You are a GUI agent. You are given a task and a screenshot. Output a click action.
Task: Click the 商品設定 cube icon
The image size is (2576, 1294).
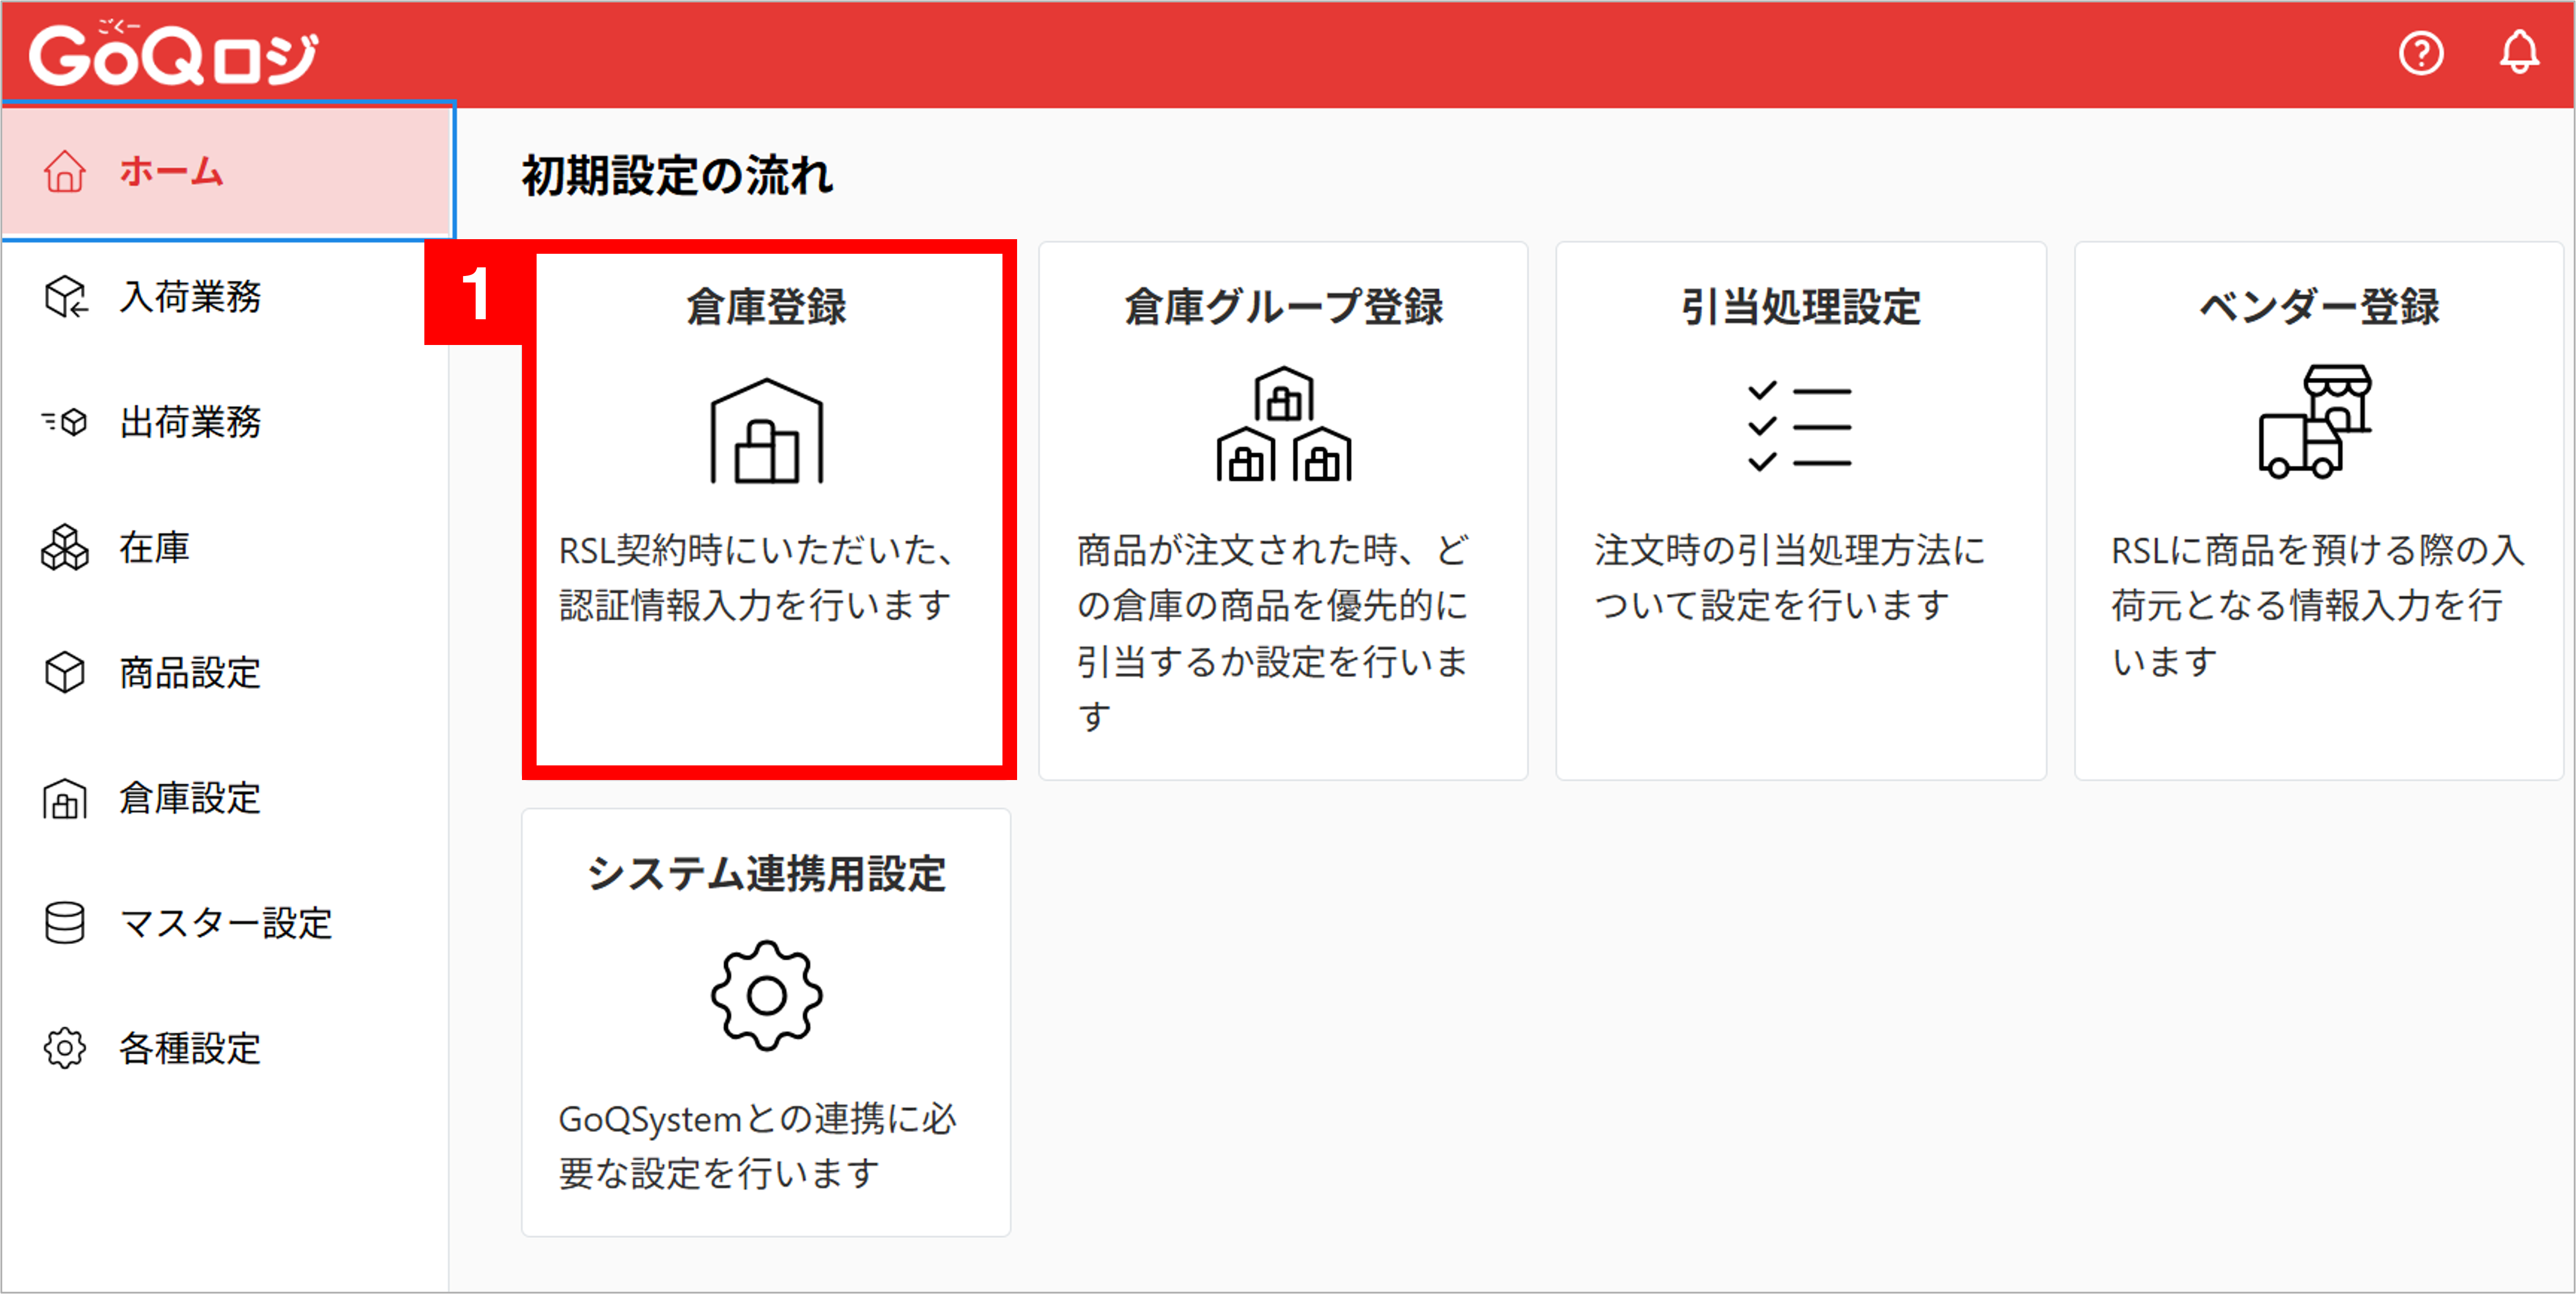click(x=65, y=672)
